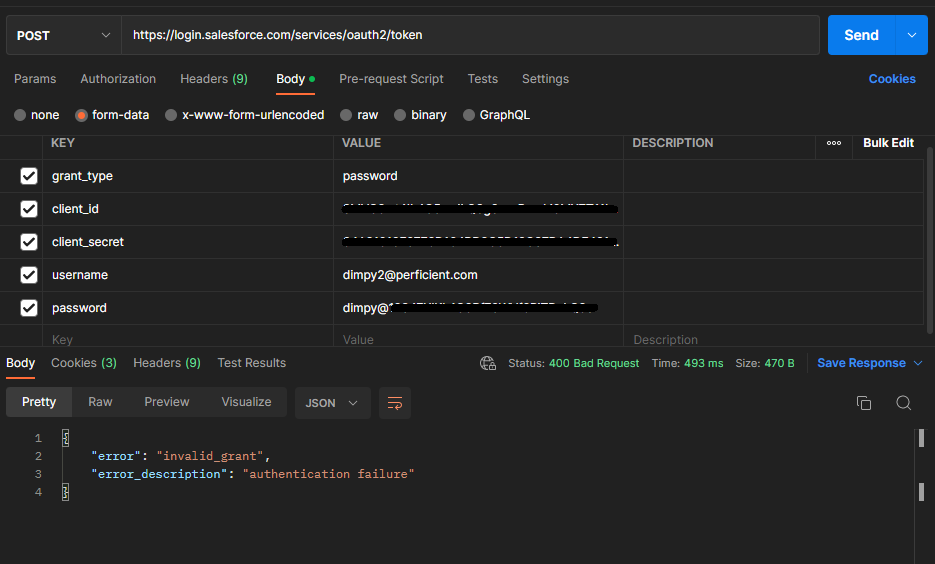The image size is (935, 564).
Task: Select the raw body type radio
Action: tap(346, 115)
